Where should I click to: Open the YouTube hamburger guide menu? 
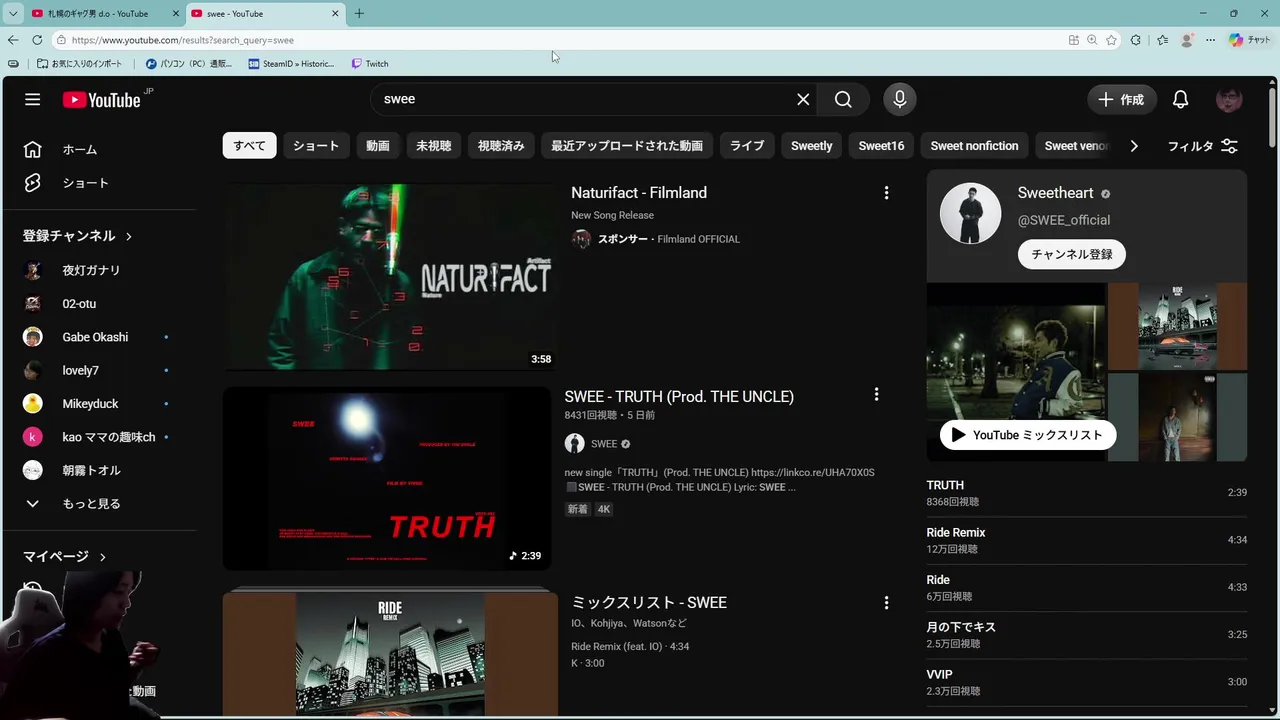point(33,99)
